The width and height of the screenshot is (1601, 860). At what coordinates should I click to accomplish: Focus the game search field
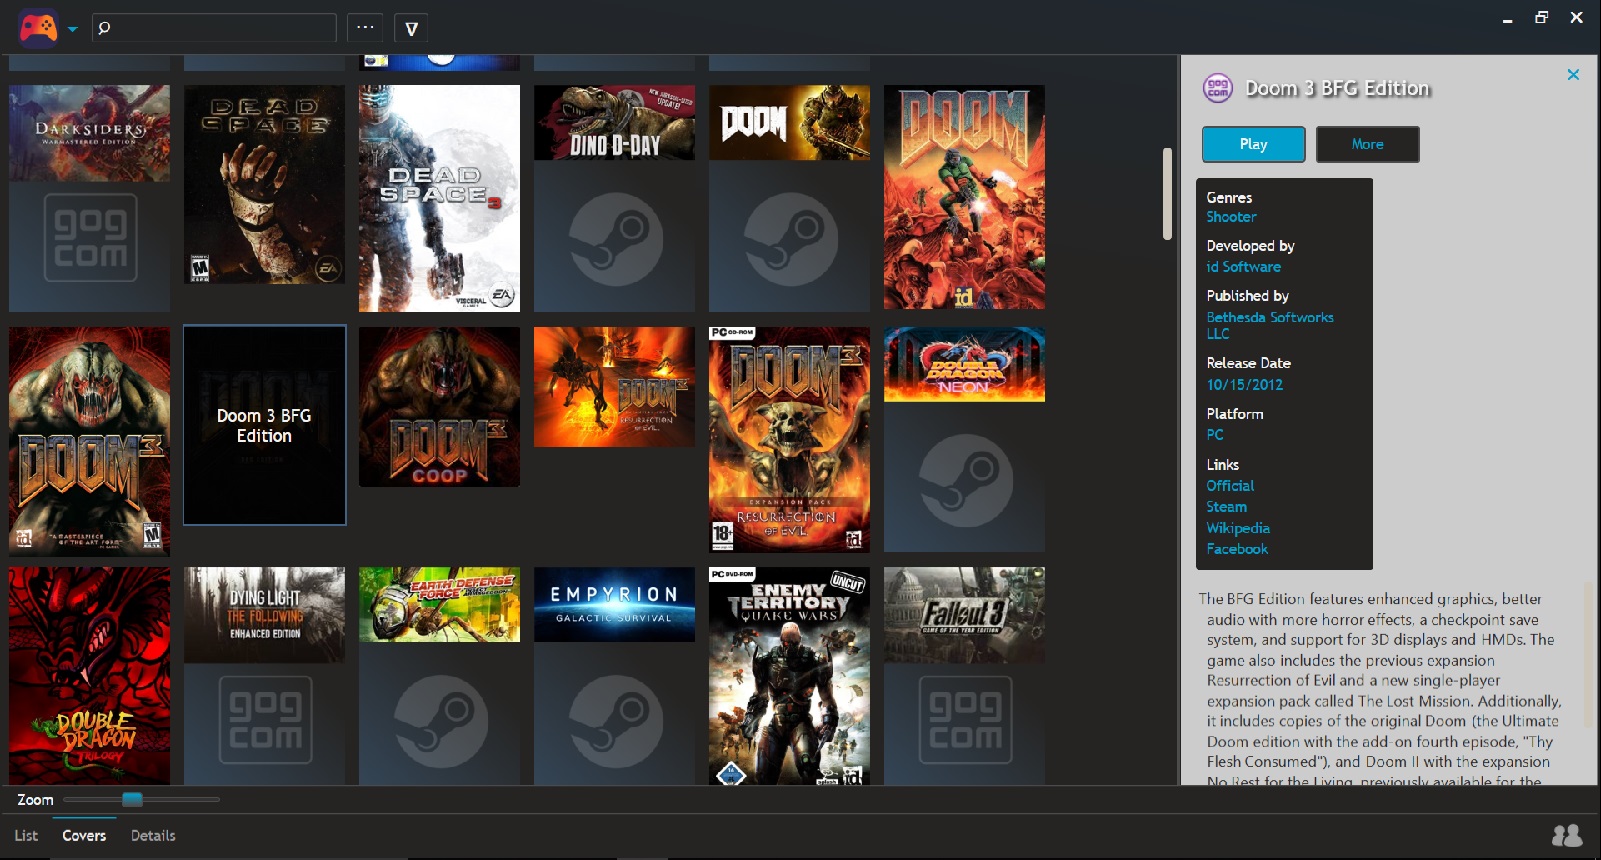coord(214,28)
